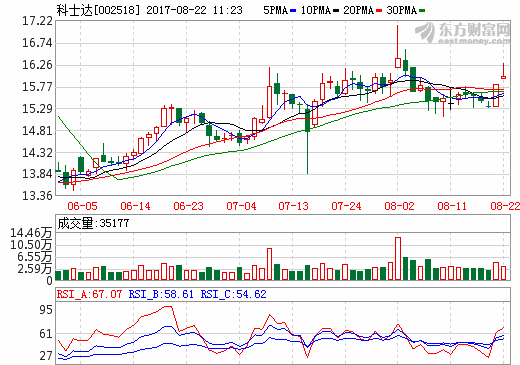Click the RSI_C:54.62 indicator label
Screen dimensions: 520x365
pyautogui.click(x=233, y=294)
